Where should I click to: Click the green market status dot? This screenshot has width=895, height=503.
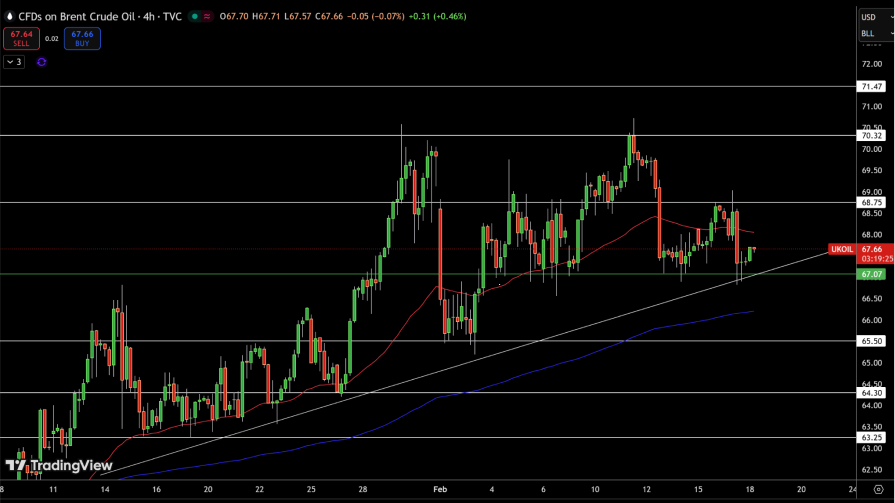pos(194,17)
